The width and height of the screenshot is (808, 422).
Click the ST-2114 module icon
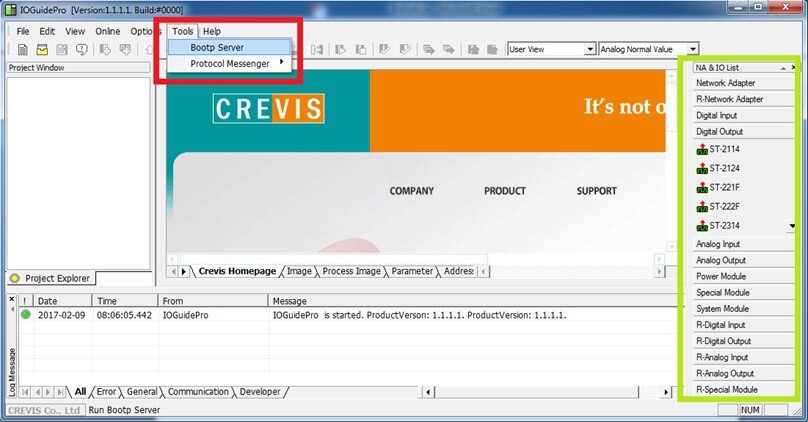pos(702,150)
